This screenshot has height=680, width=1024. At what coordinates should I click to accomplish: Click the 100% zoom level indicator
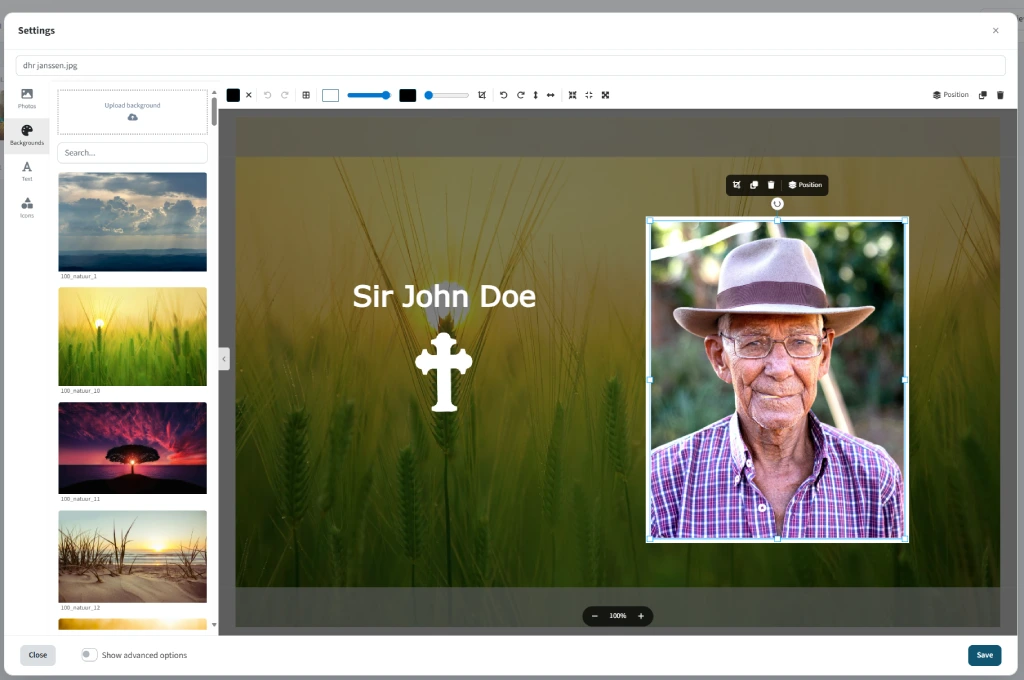coord(618,616)
